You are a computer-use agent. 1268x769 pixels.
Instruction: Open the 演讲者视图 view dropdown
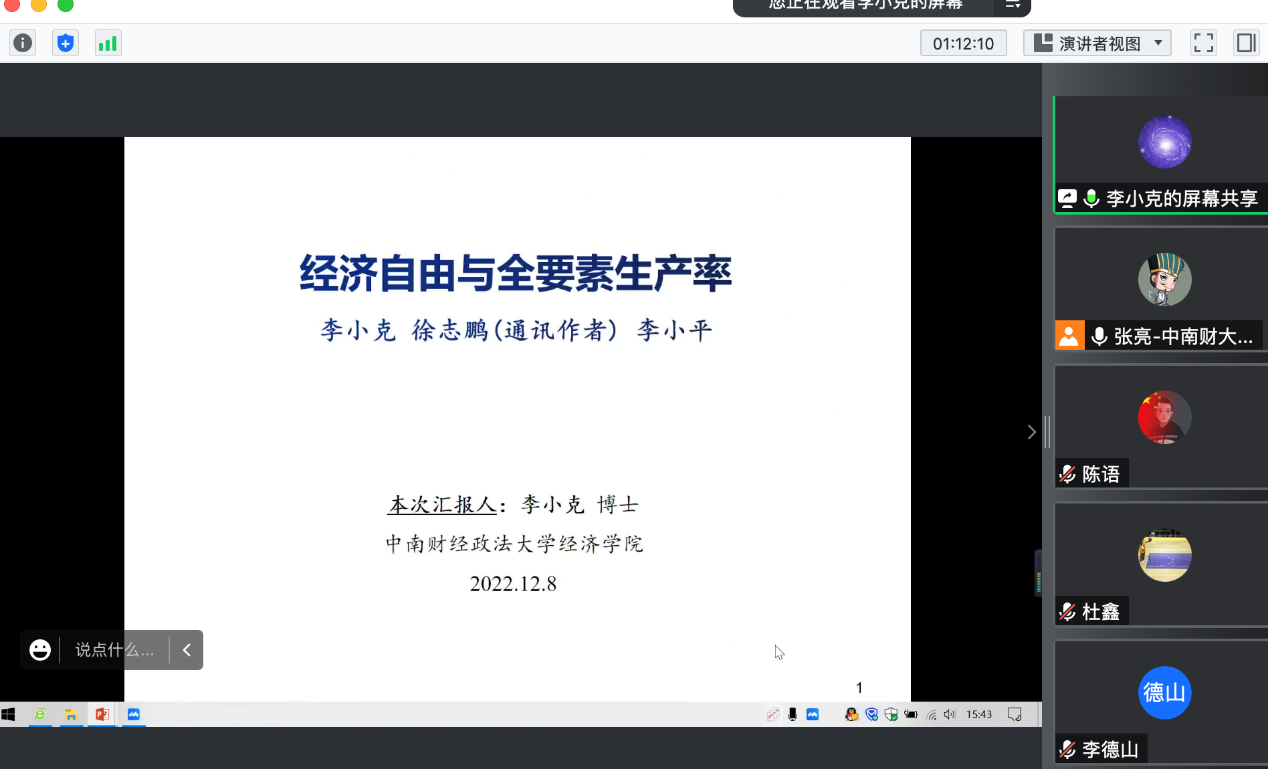point(1097,43)
